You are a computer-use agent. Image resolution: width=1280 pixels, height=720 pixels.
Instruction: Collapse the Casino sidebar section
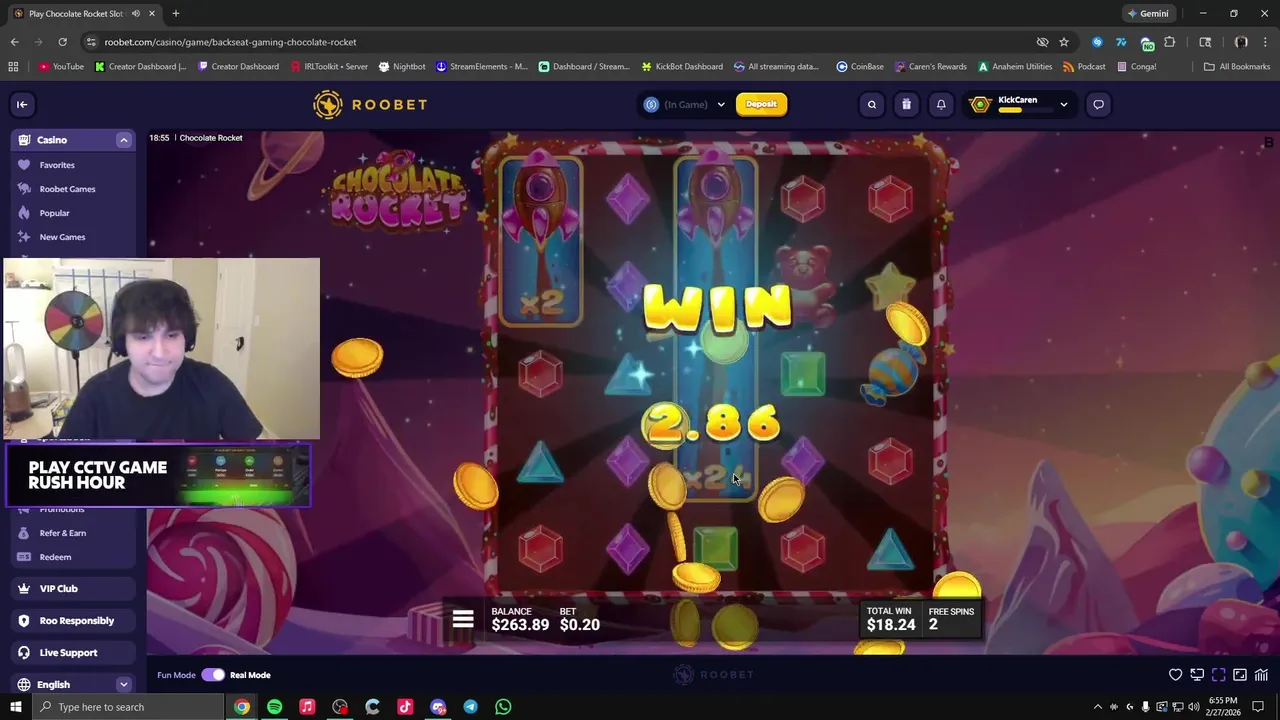124,140
